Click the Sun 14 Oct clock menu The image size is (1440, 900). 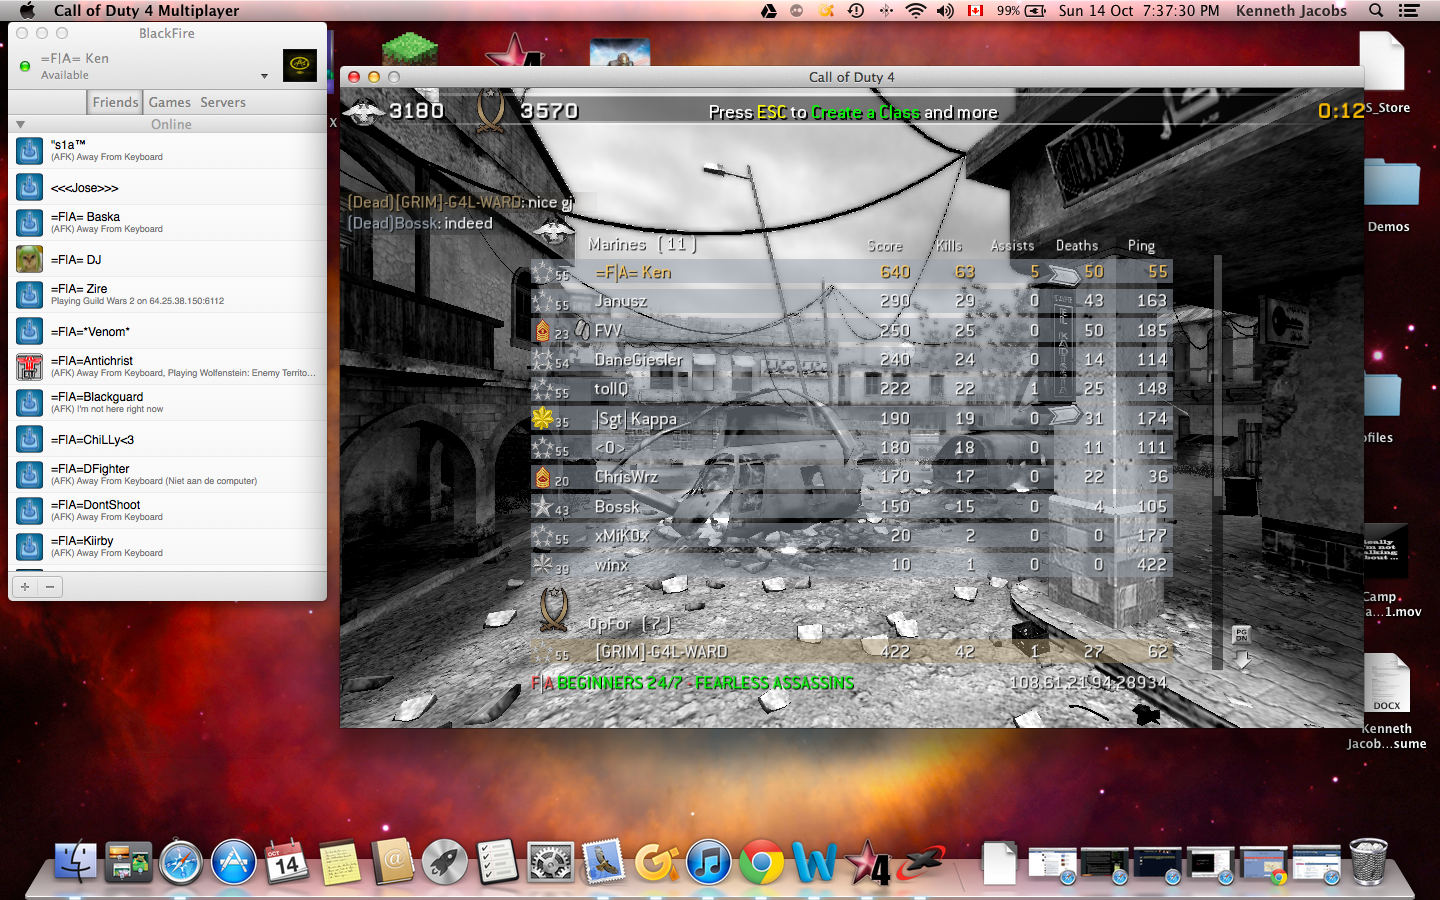point(1139,10)
